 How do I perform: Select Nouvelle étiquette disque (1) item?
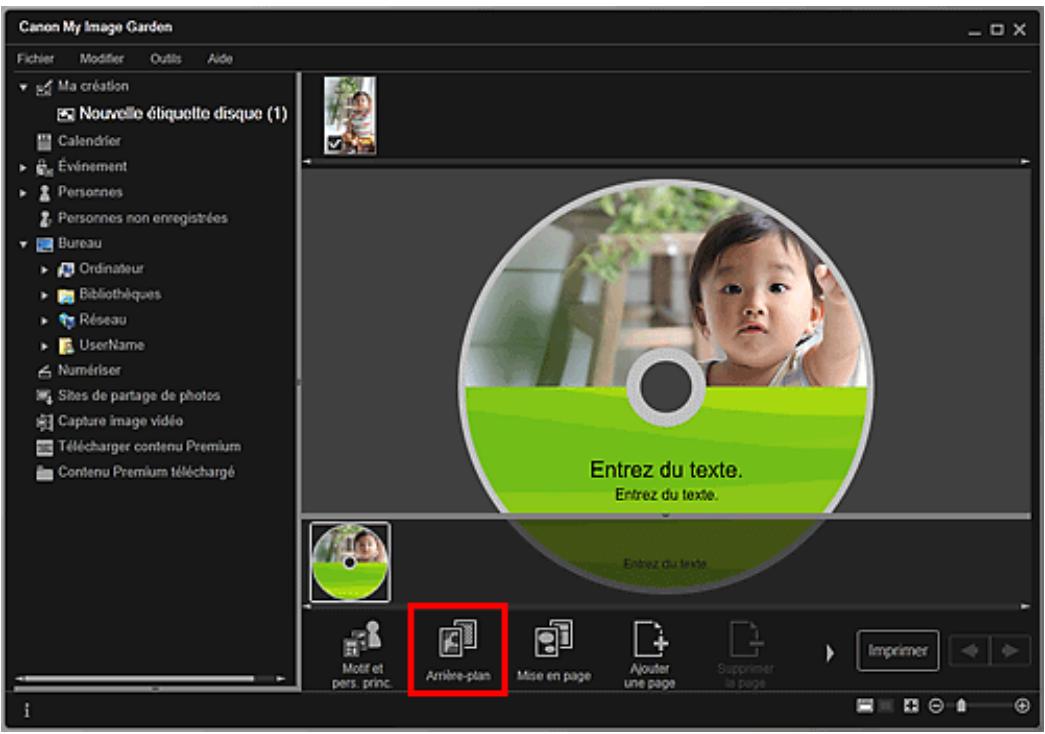190,113
